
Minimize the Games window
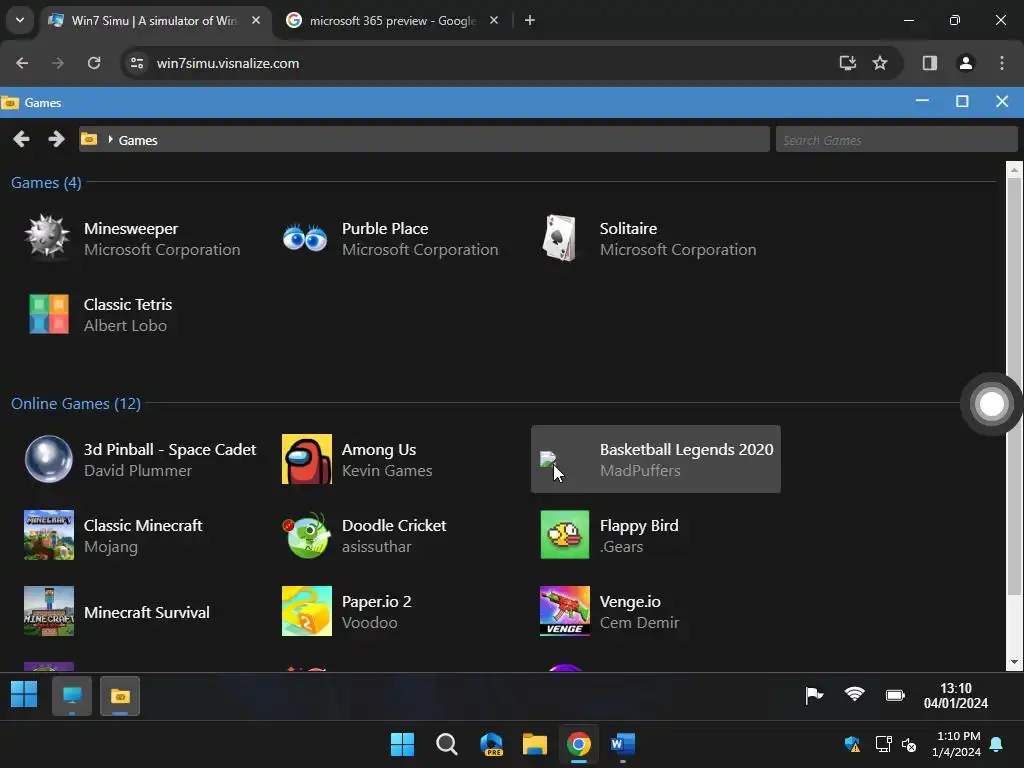coord(922,101)
